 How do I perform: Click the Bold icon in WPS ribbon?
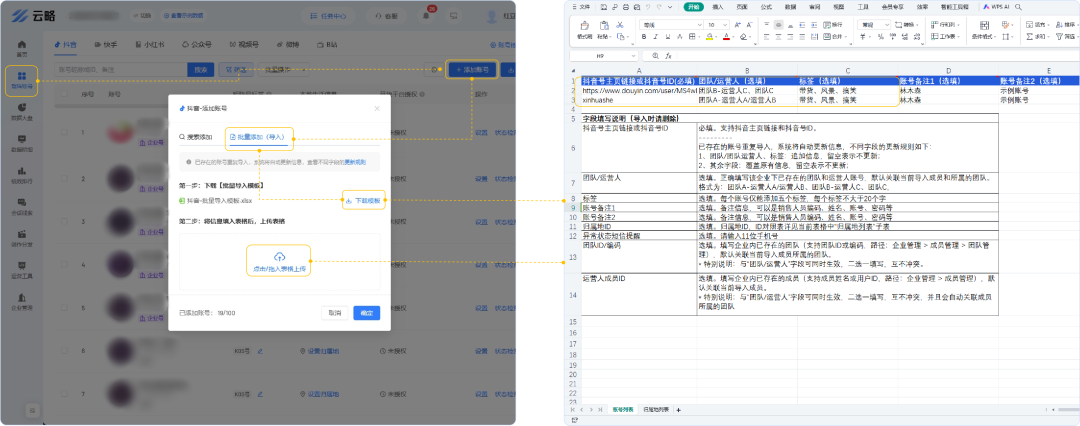click(x=646, y=36)
